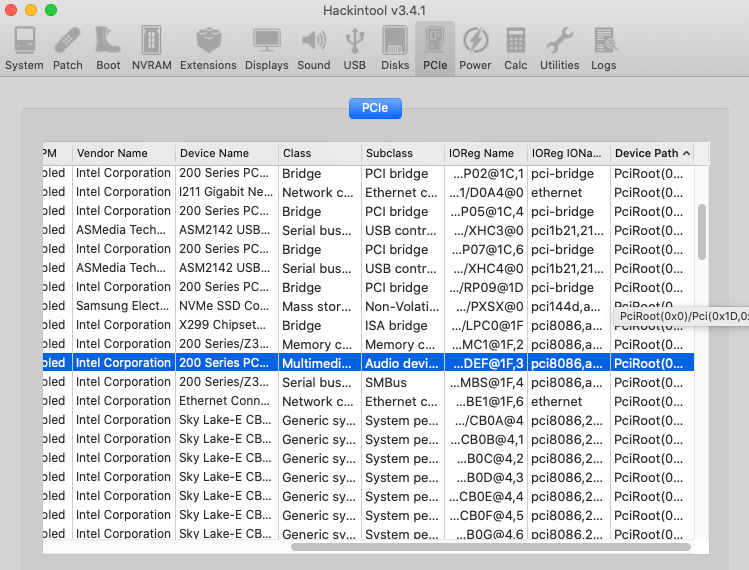Select the I211 Gigabit Network row
The width and height of the screenshot is (749, 570).
click(368, 192)
